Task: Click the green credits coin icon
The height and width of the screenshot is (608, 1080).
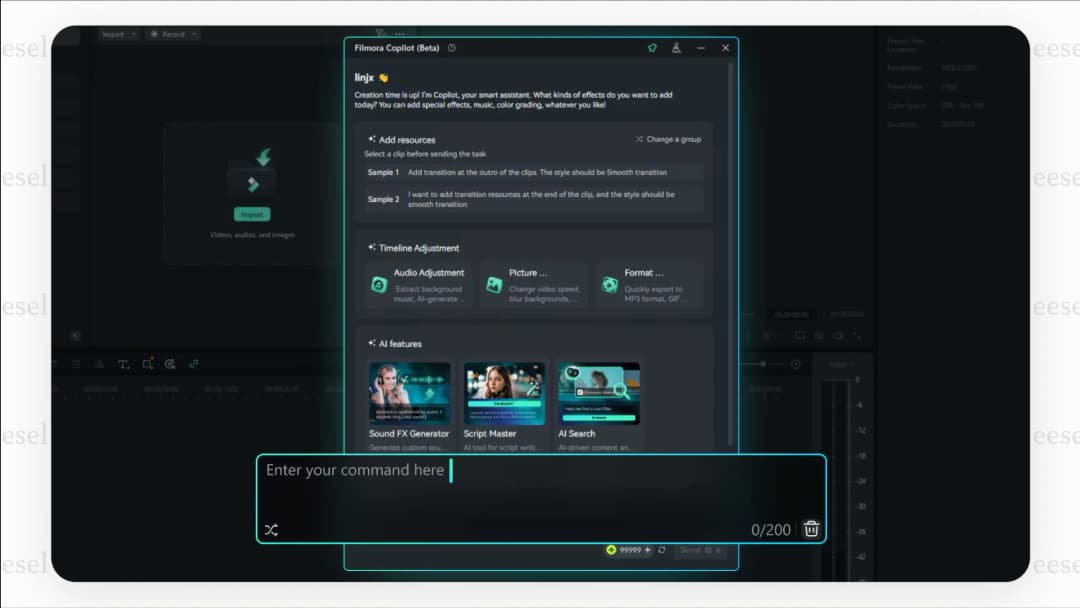Action: [x=611, y=550]
